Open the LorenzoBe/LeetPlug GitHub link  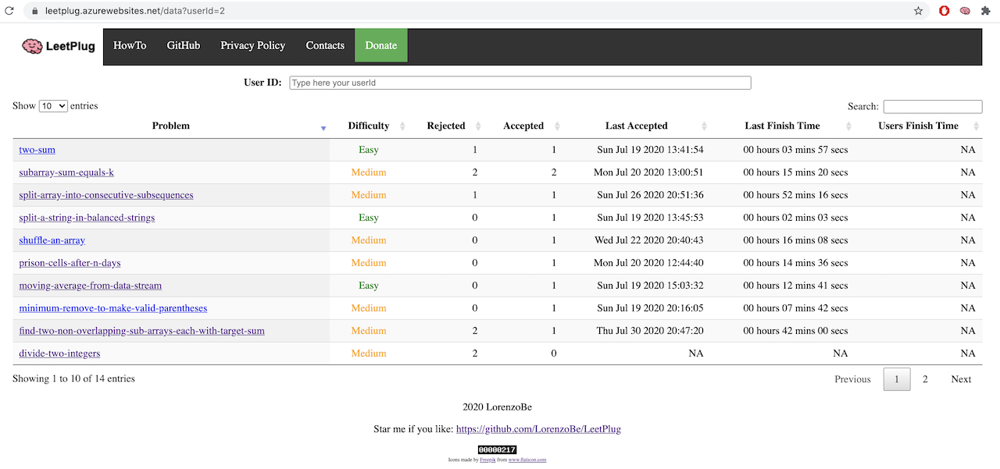click(x=539, y=429)
